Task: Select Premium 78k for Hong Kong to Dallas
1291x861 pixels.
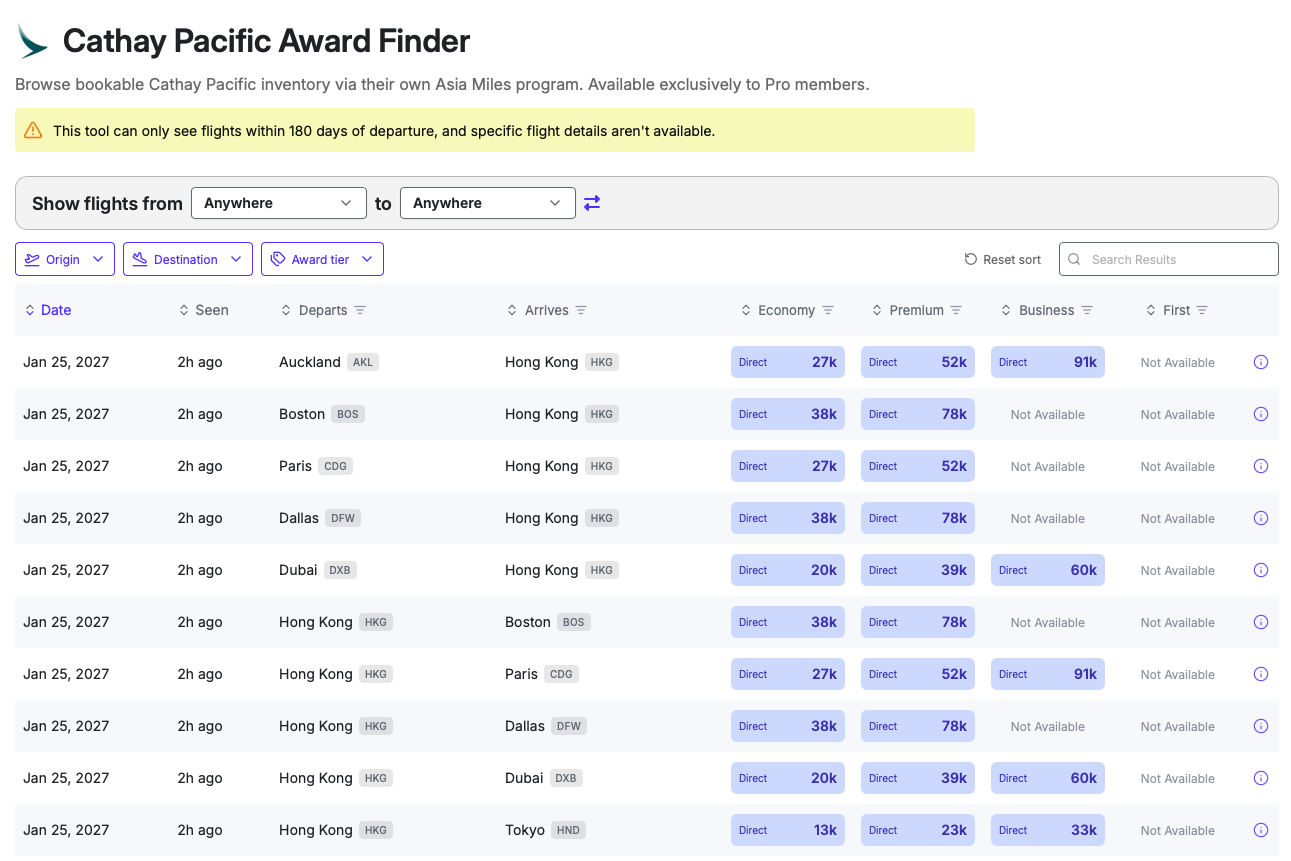Action: [918, 726]
